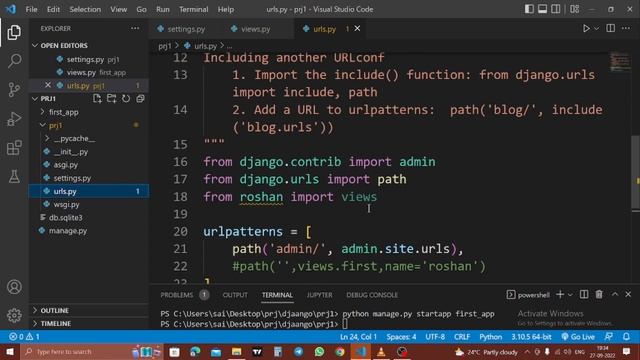Click Ln 24, Col 1 status item

(x=358, y=337)
